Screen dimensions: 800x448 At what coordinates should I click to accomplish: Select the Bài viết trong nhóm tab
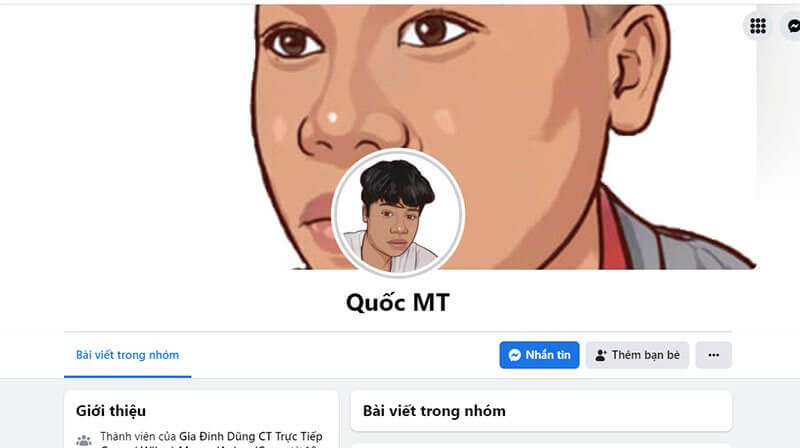(128, 355)
